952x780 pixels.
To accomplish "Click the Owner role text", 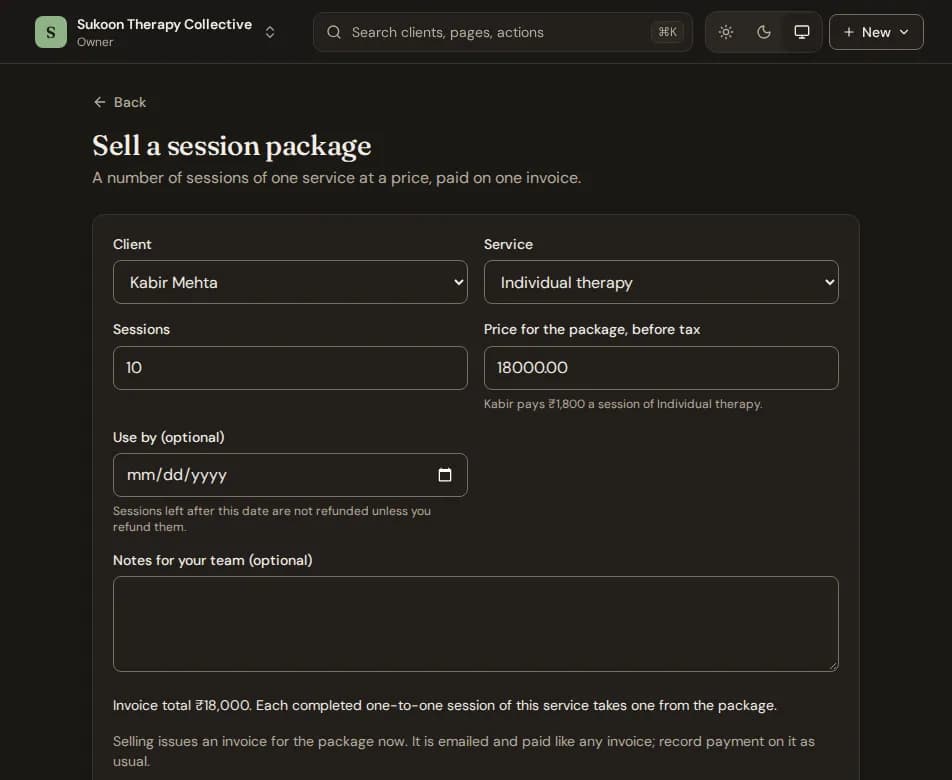I will tap(95, 42).
